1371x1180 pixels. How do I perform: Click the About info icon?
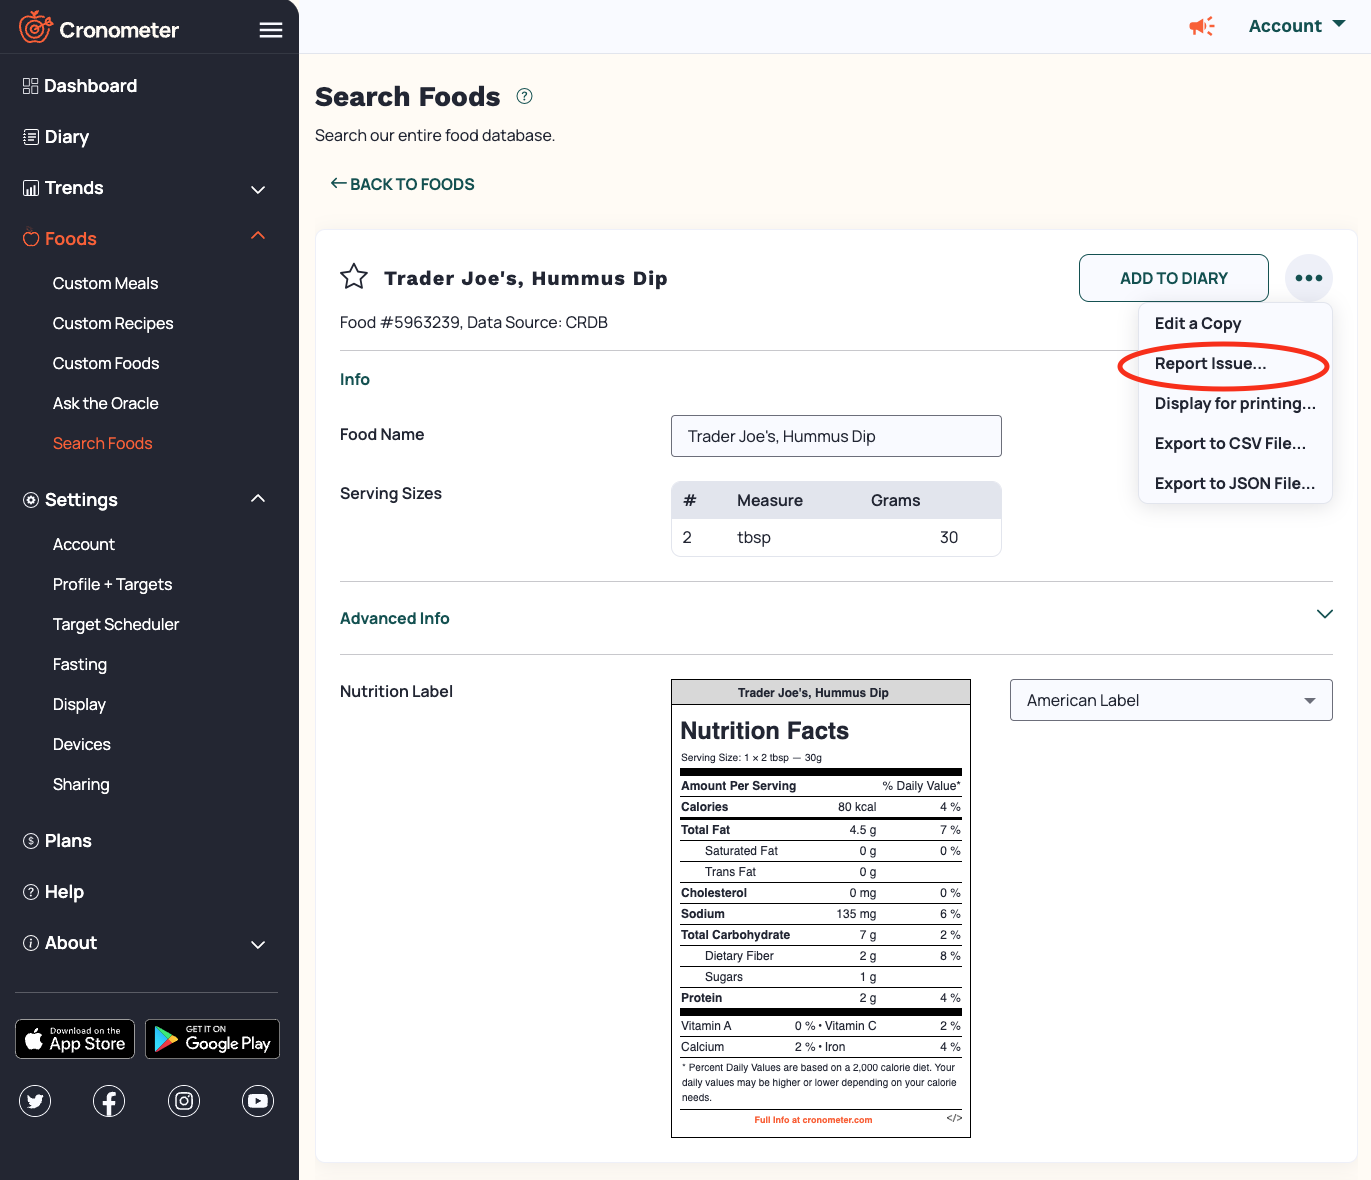(x=31, y=943)
